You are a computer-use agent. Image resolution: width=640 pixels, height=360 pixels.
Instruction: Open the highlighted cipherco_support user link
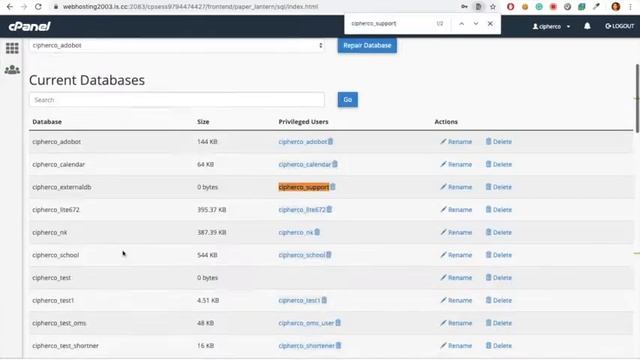304,187
